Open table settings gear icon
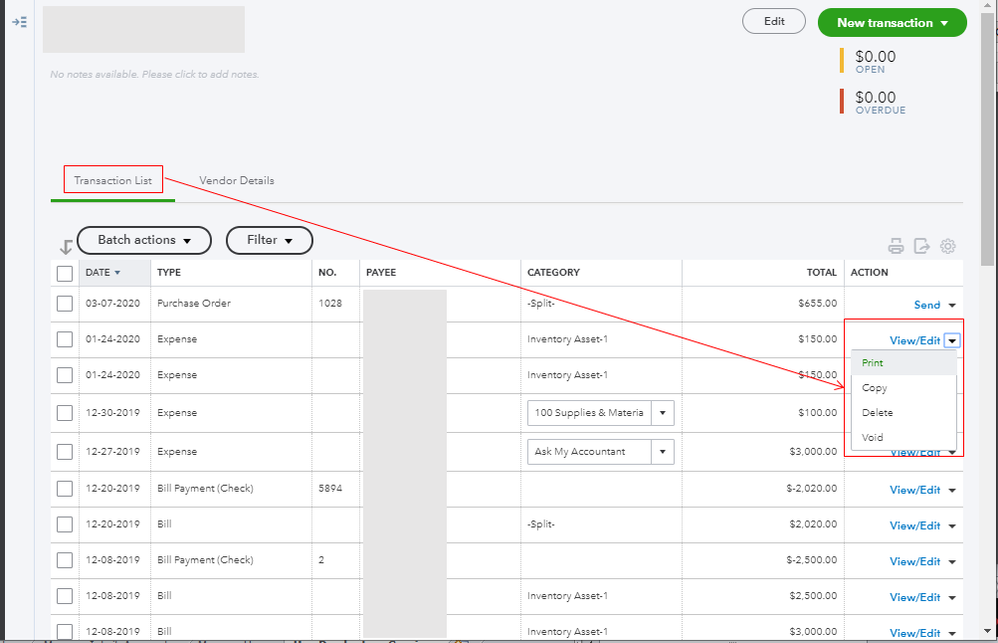 [948, 246]
